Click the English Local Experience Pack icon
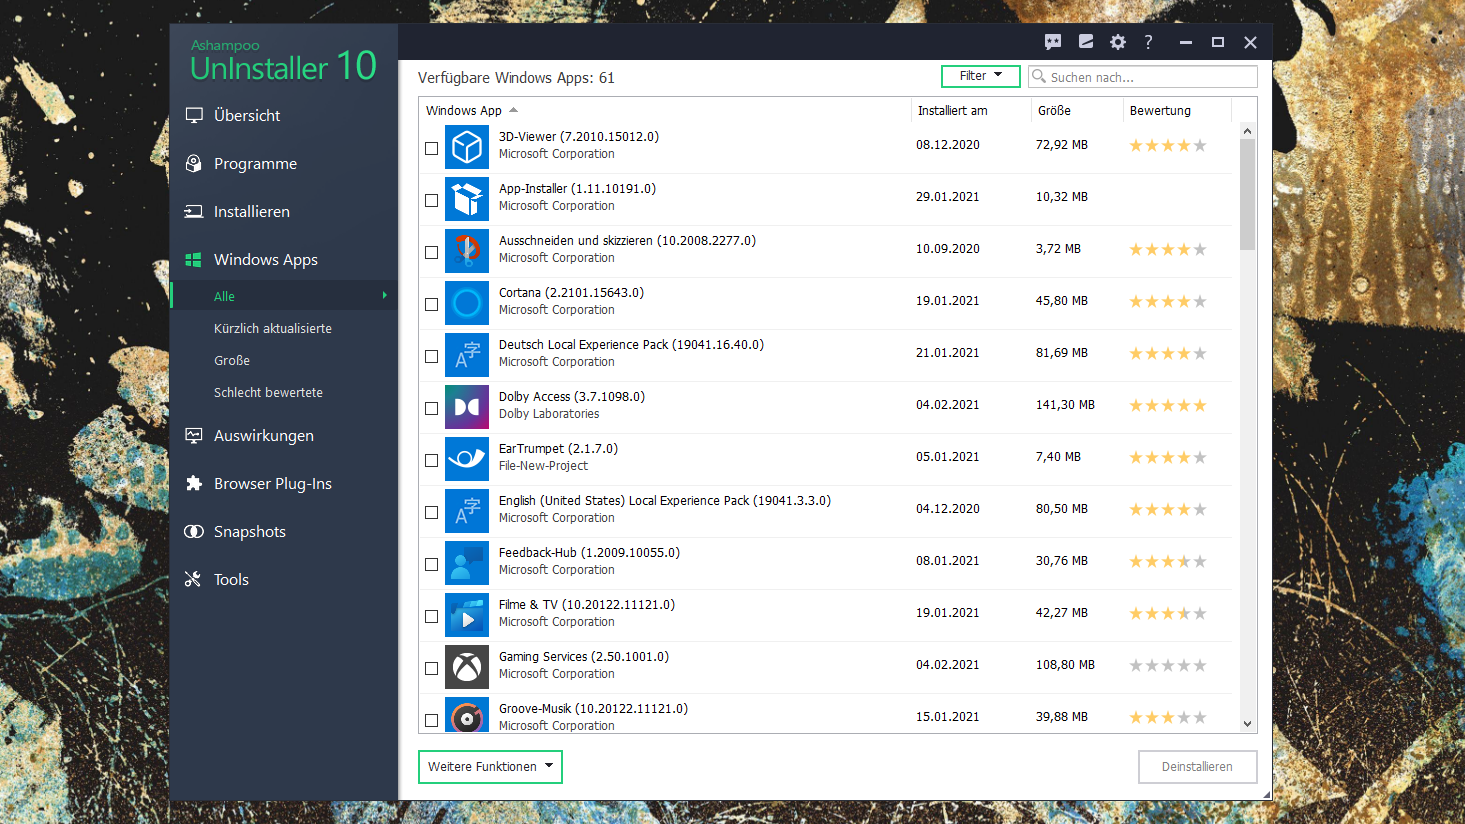Image resolution: width=1465 pixels, height=824 pixels. point(467,511)
